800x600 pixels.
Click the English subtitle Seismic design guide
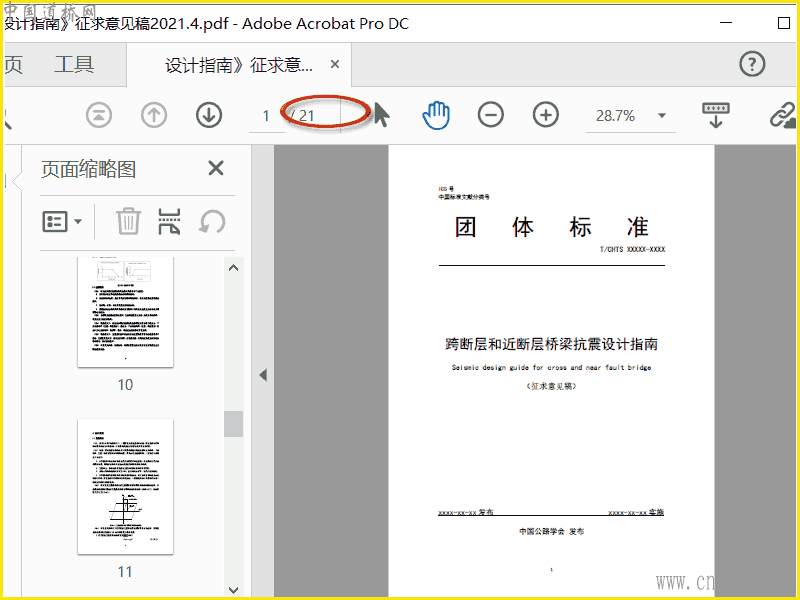[552, 367]
